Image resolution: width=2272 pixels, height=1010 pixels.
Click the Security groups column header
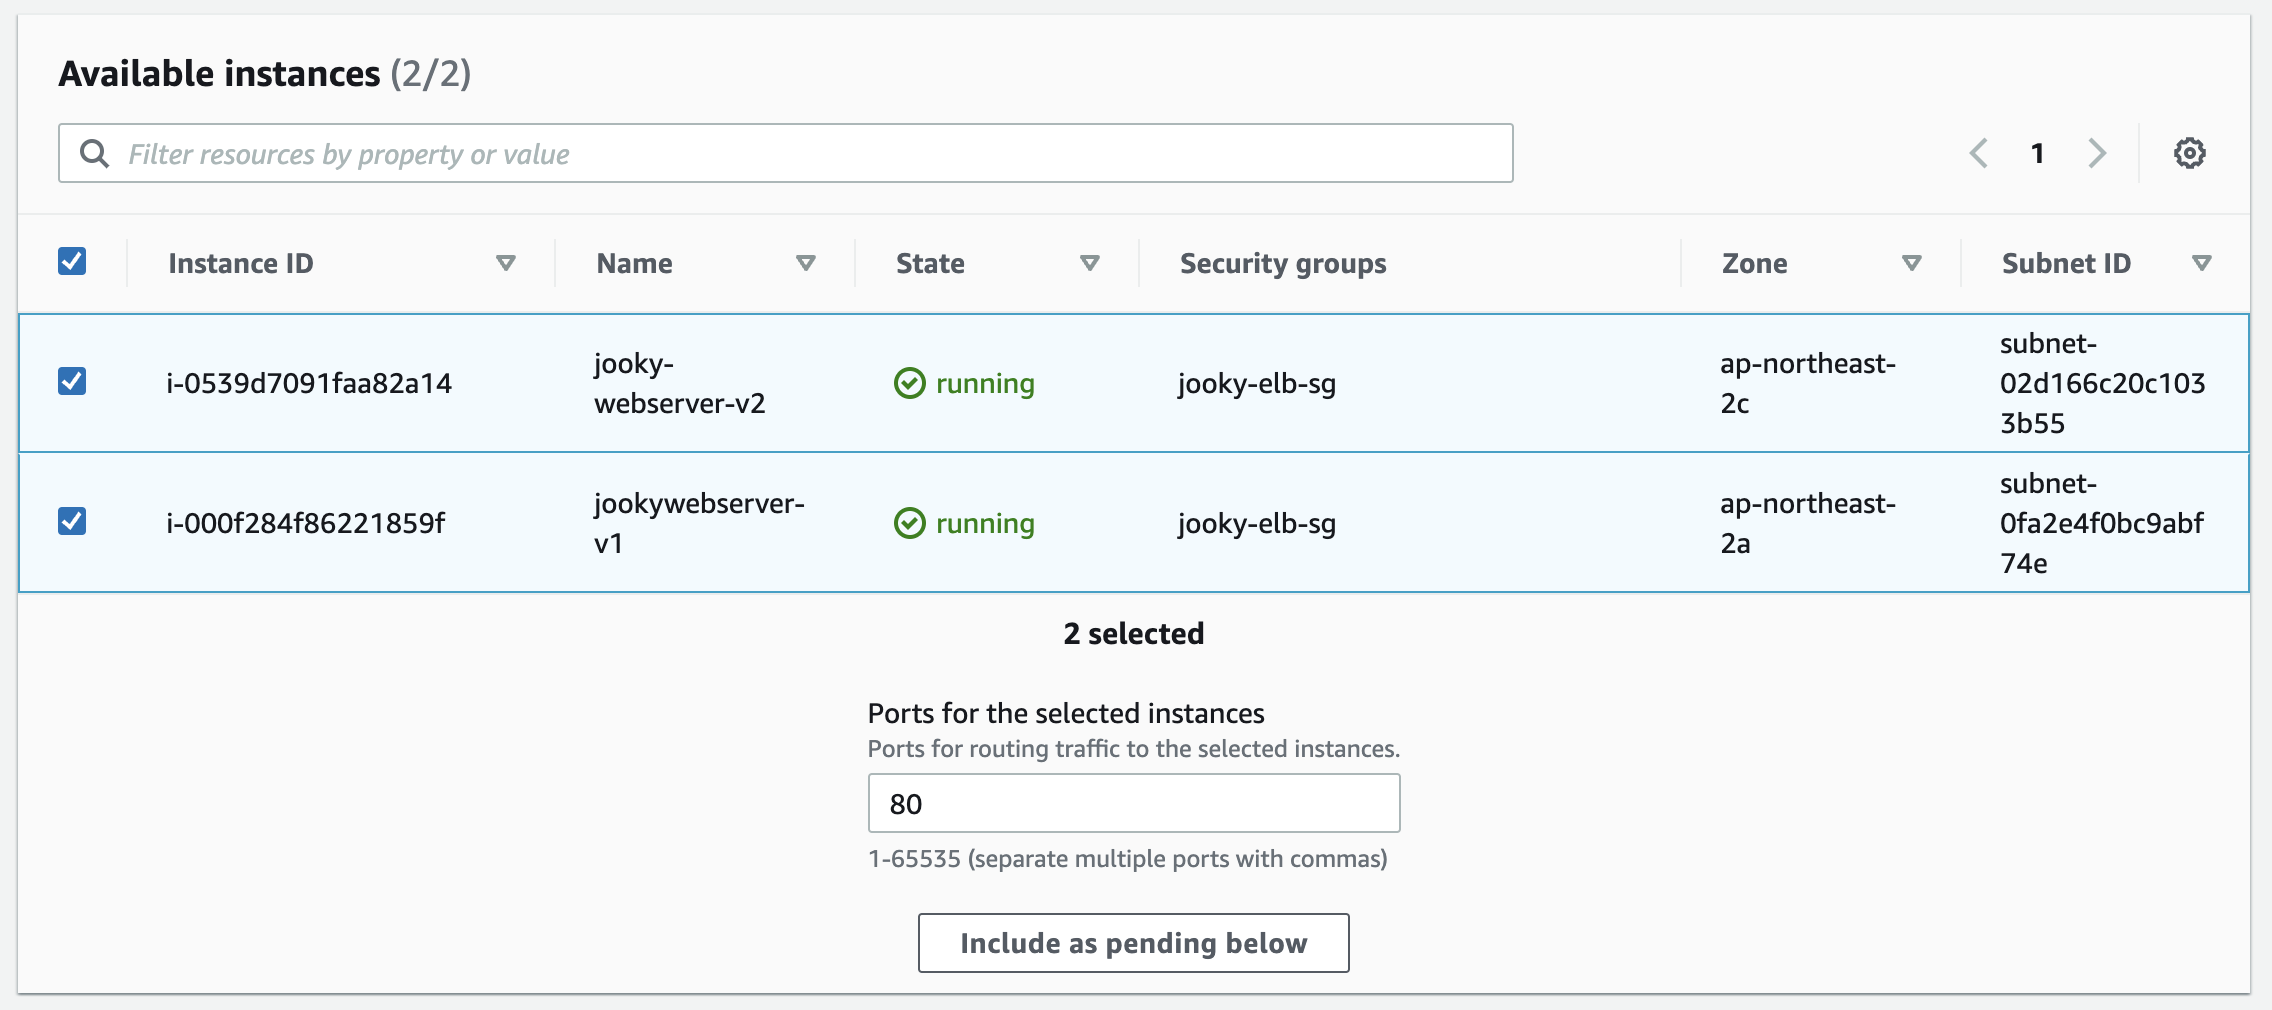tap(1283, 263)
